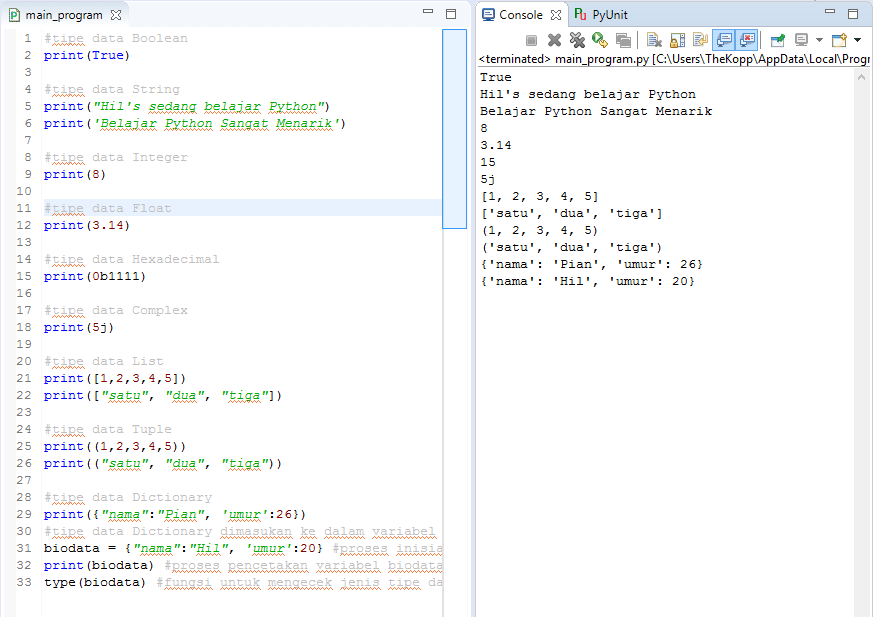Click the Display Selected Console monitor icon
This screenshot has width=873, height=617.
[x=802, y=40]
